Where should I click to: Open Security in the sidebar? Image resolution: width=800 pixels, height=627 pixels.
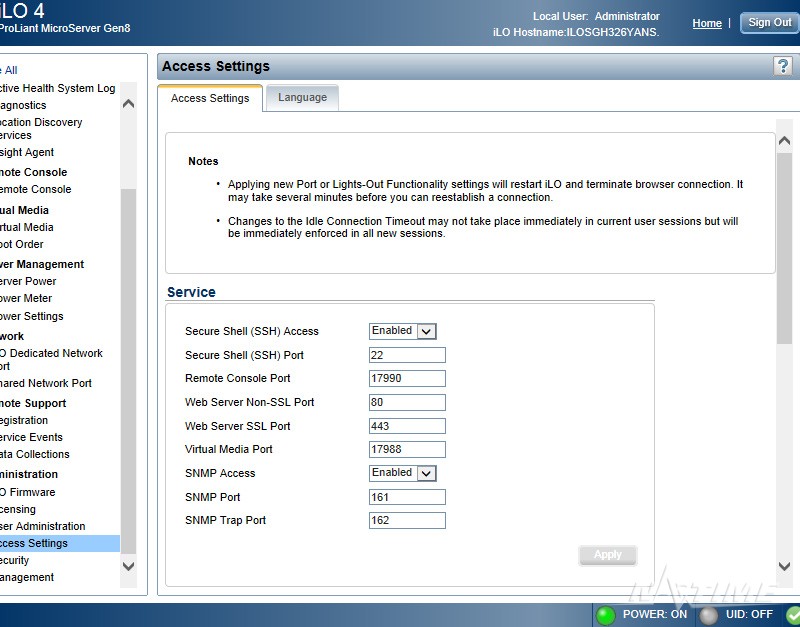tap(14, 560)
